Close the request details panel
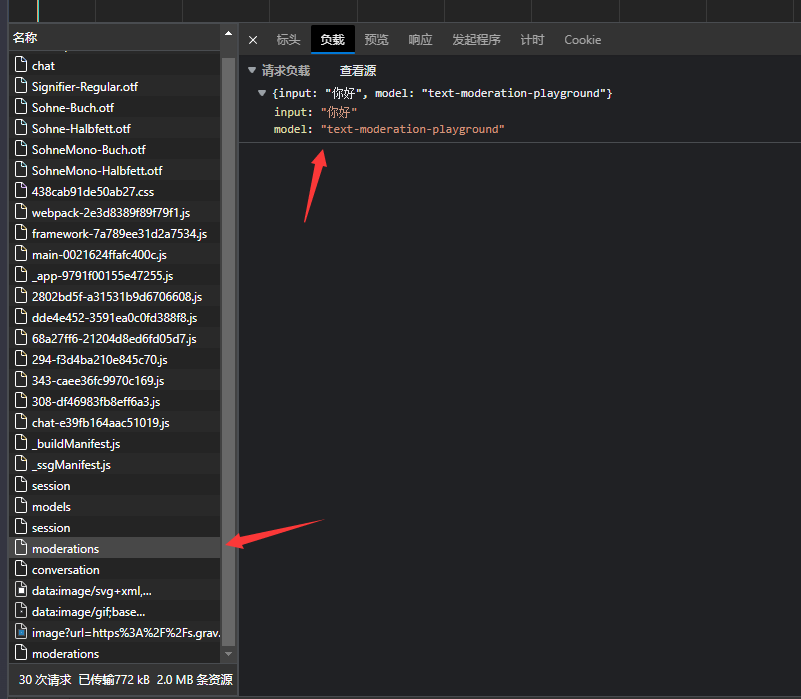801x699 pixels. [x=253, y=40]
